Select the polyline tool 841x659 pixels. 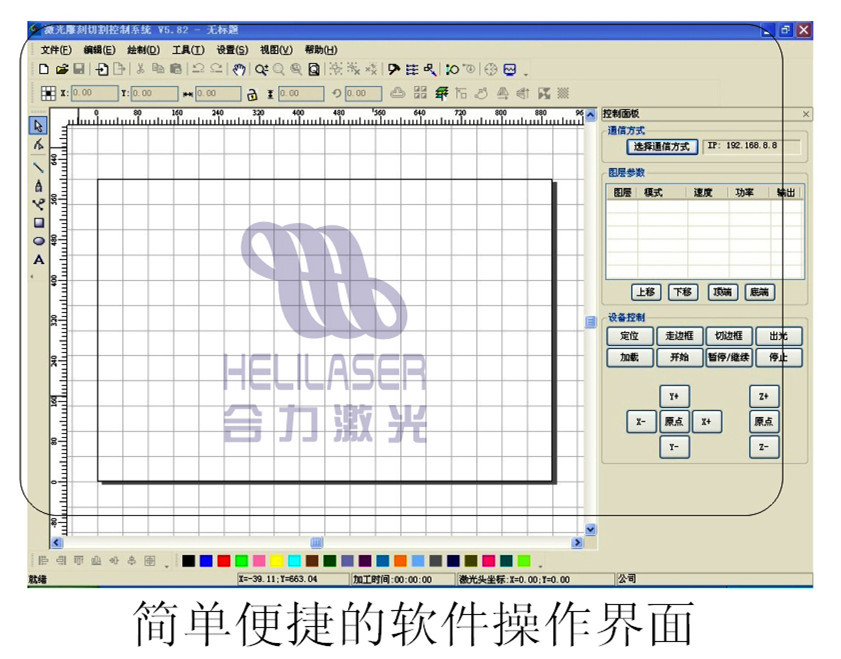point(39,204)
